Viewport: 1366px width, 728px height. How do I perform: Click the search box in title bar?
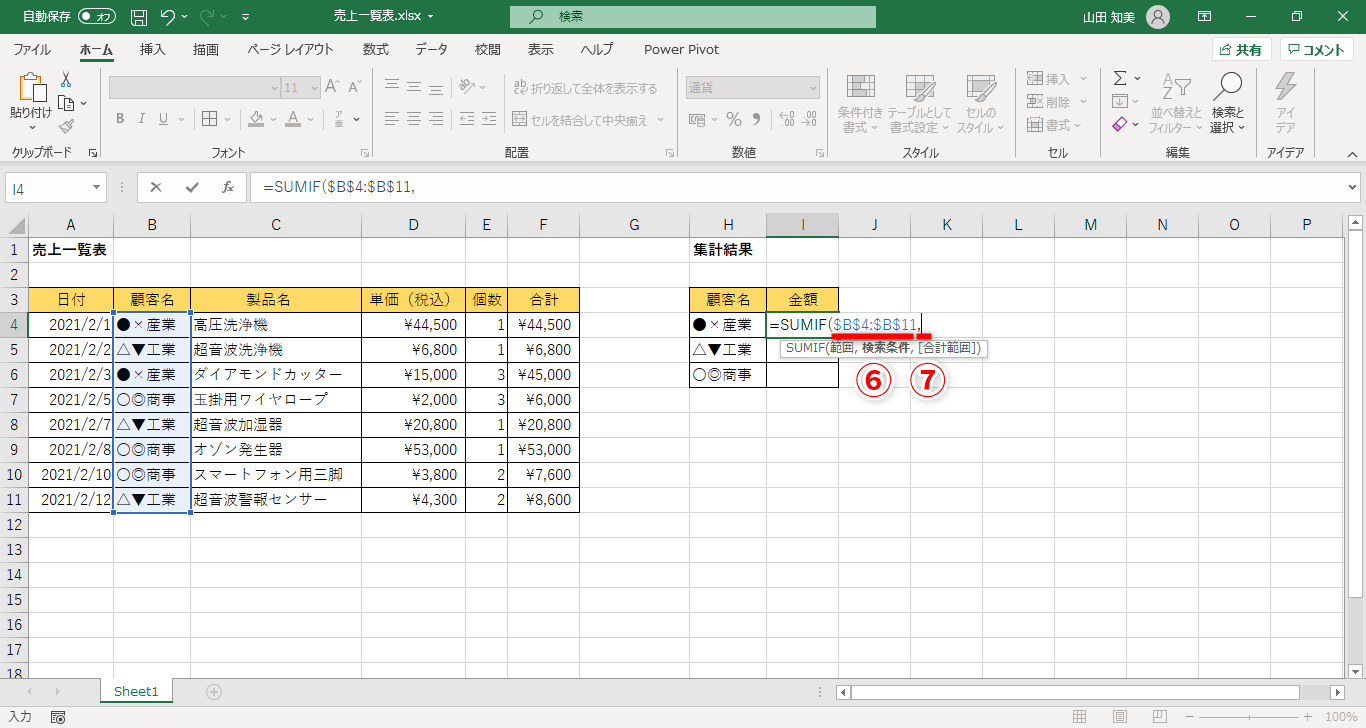692,17
